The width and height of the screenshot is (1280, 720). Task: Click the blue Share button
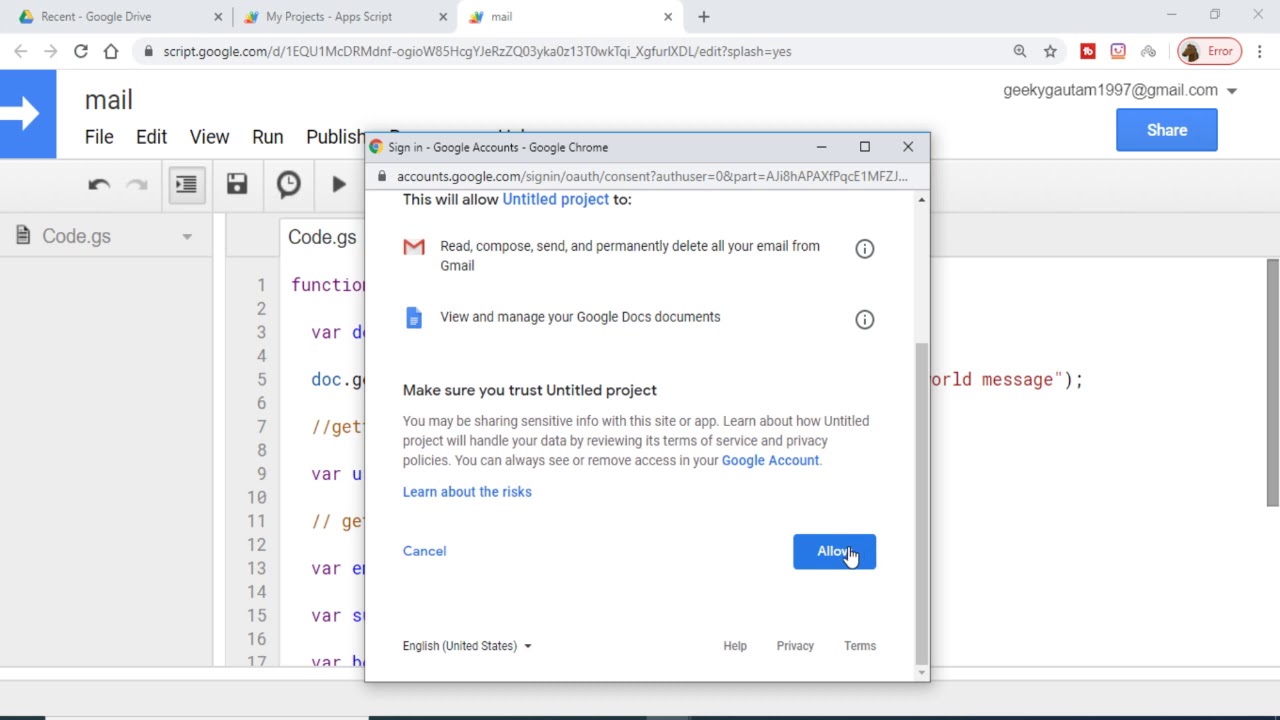(x=1166, y=130)
